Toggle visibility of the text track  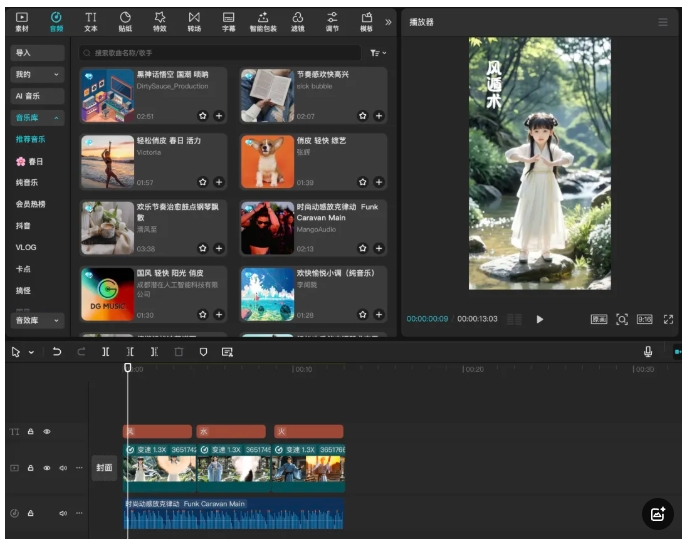[46, 432]
